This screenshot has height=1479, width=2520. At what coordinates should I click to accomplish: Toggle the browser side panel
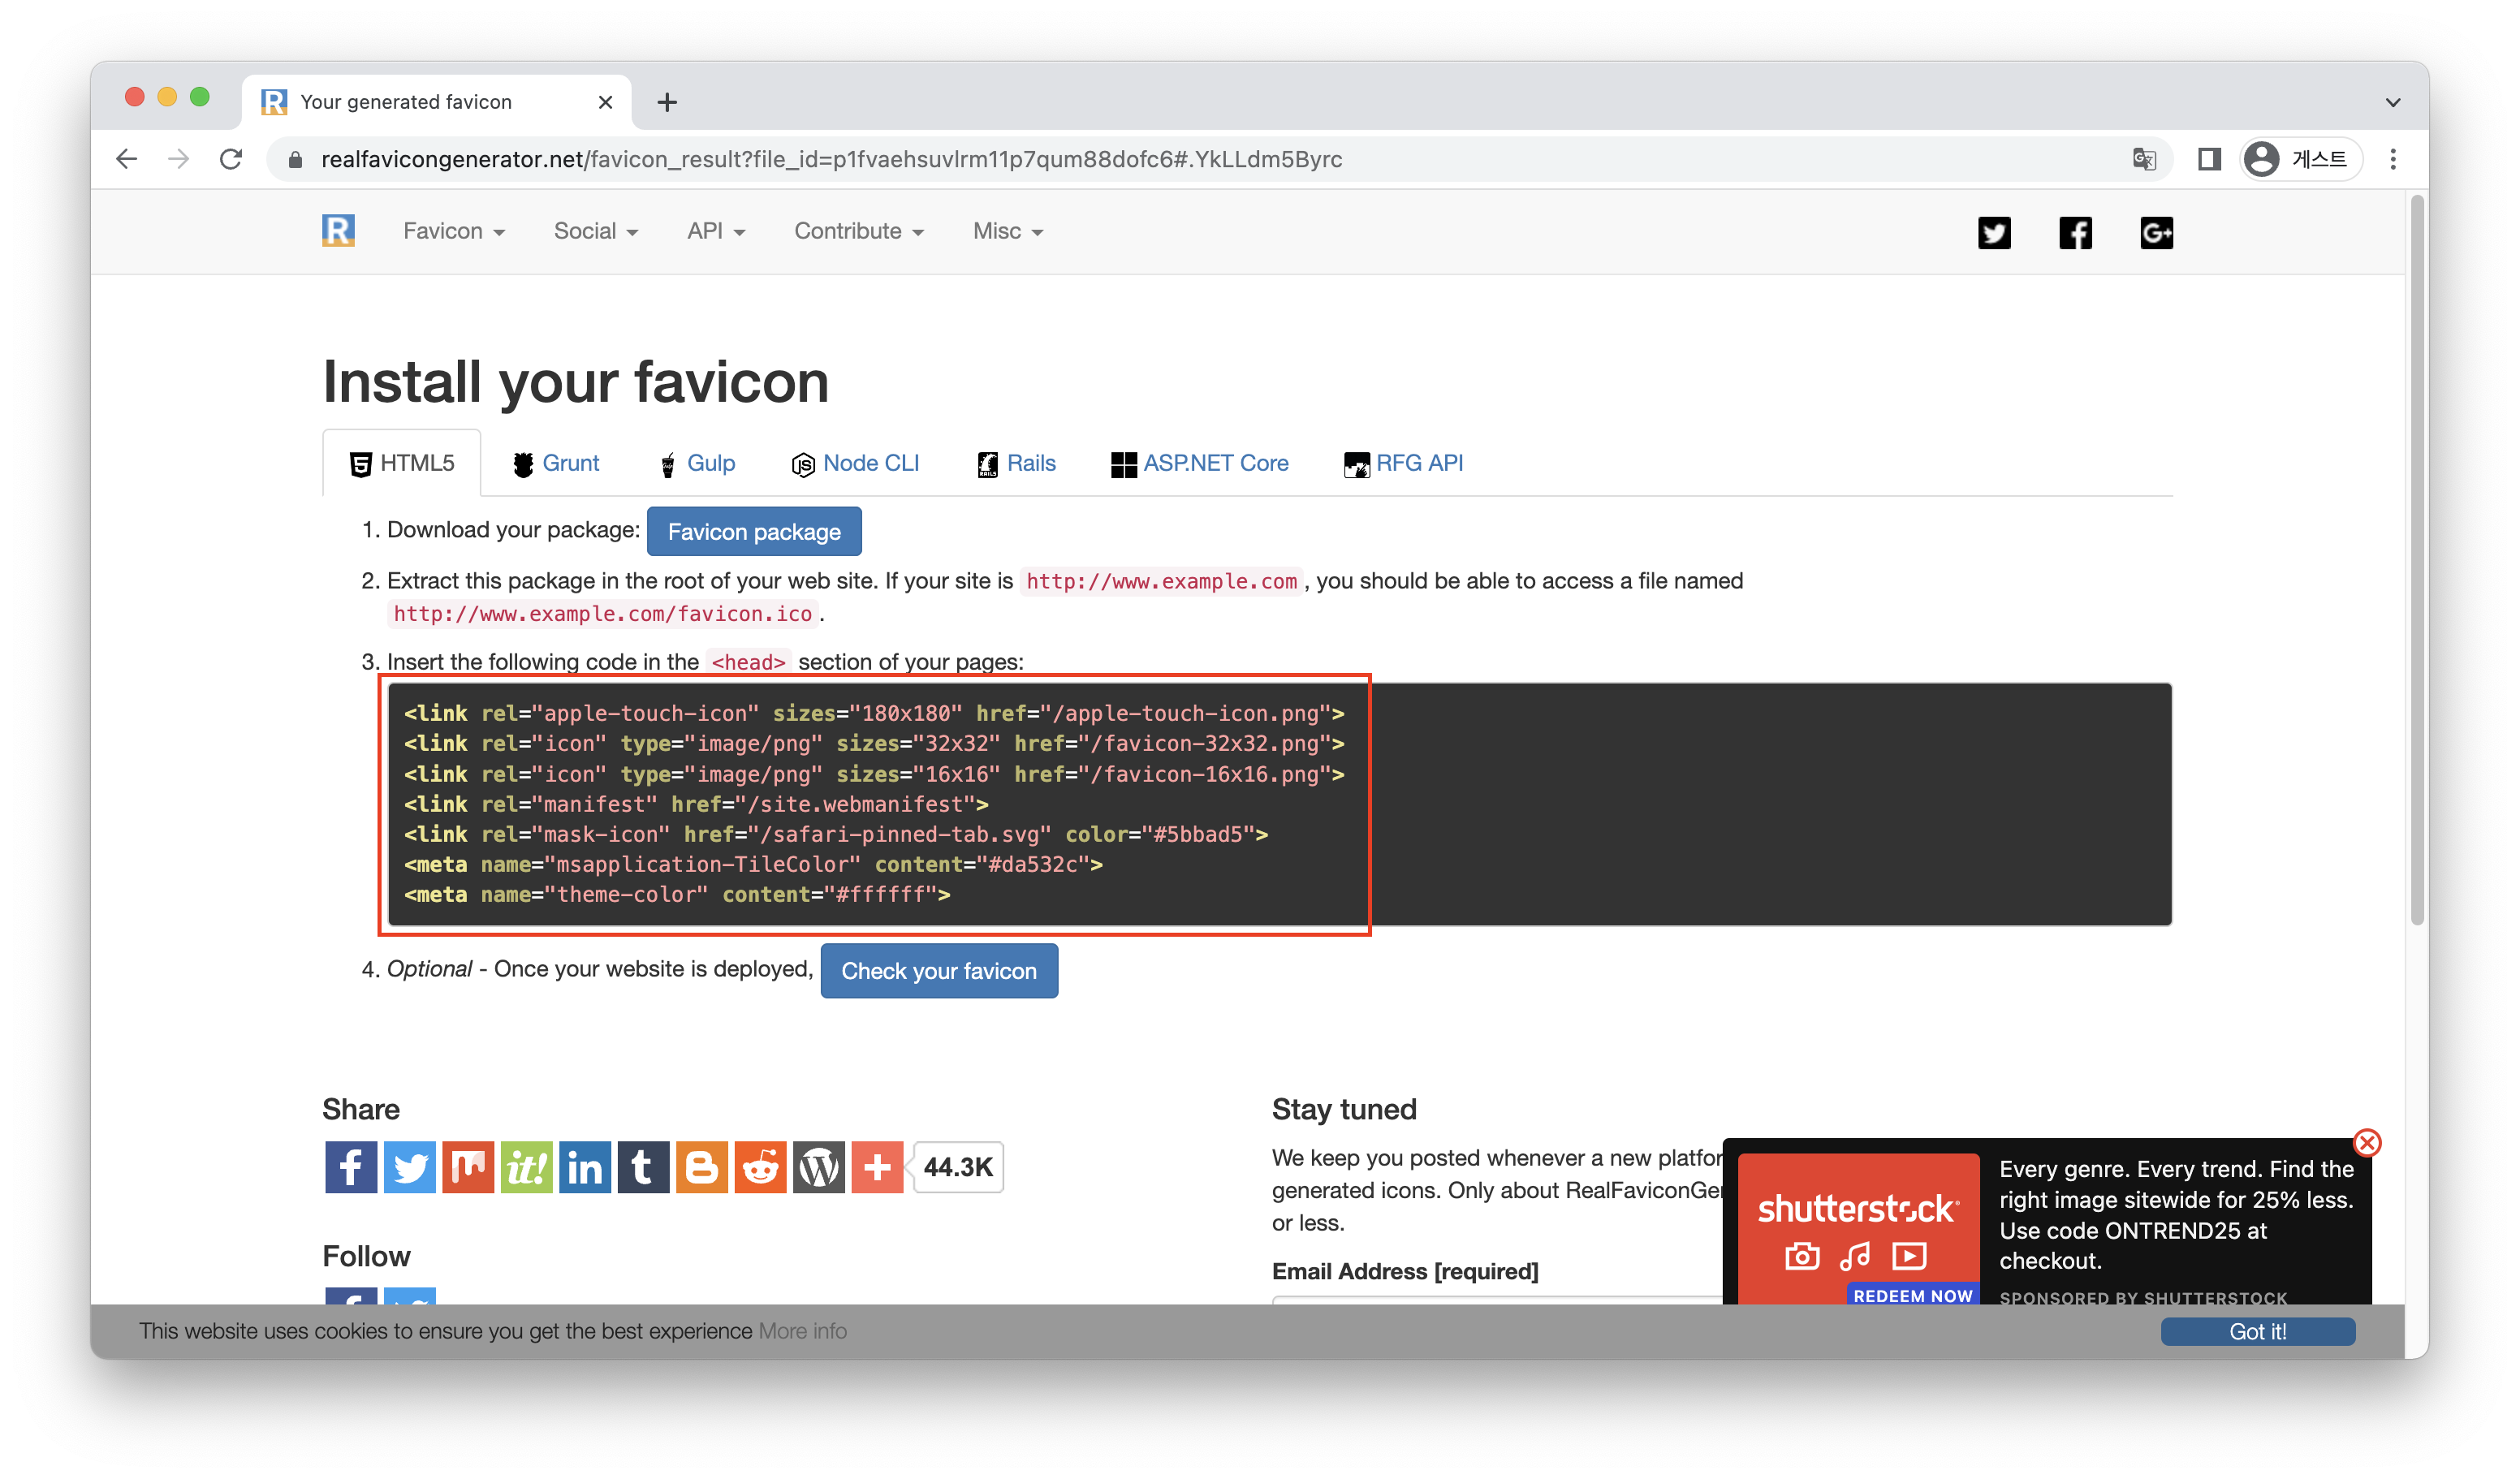point(2208,159)
